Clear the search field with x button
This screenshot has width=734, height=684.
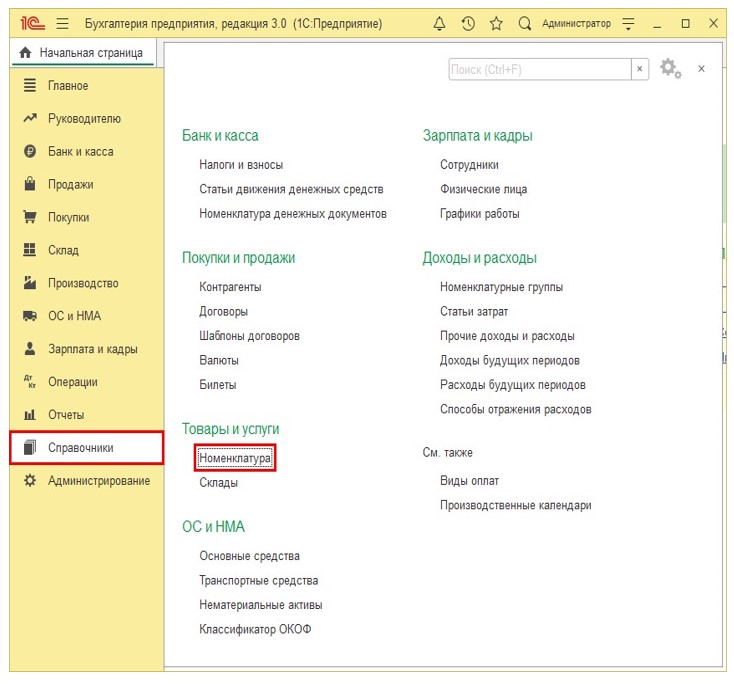point(639,69)
